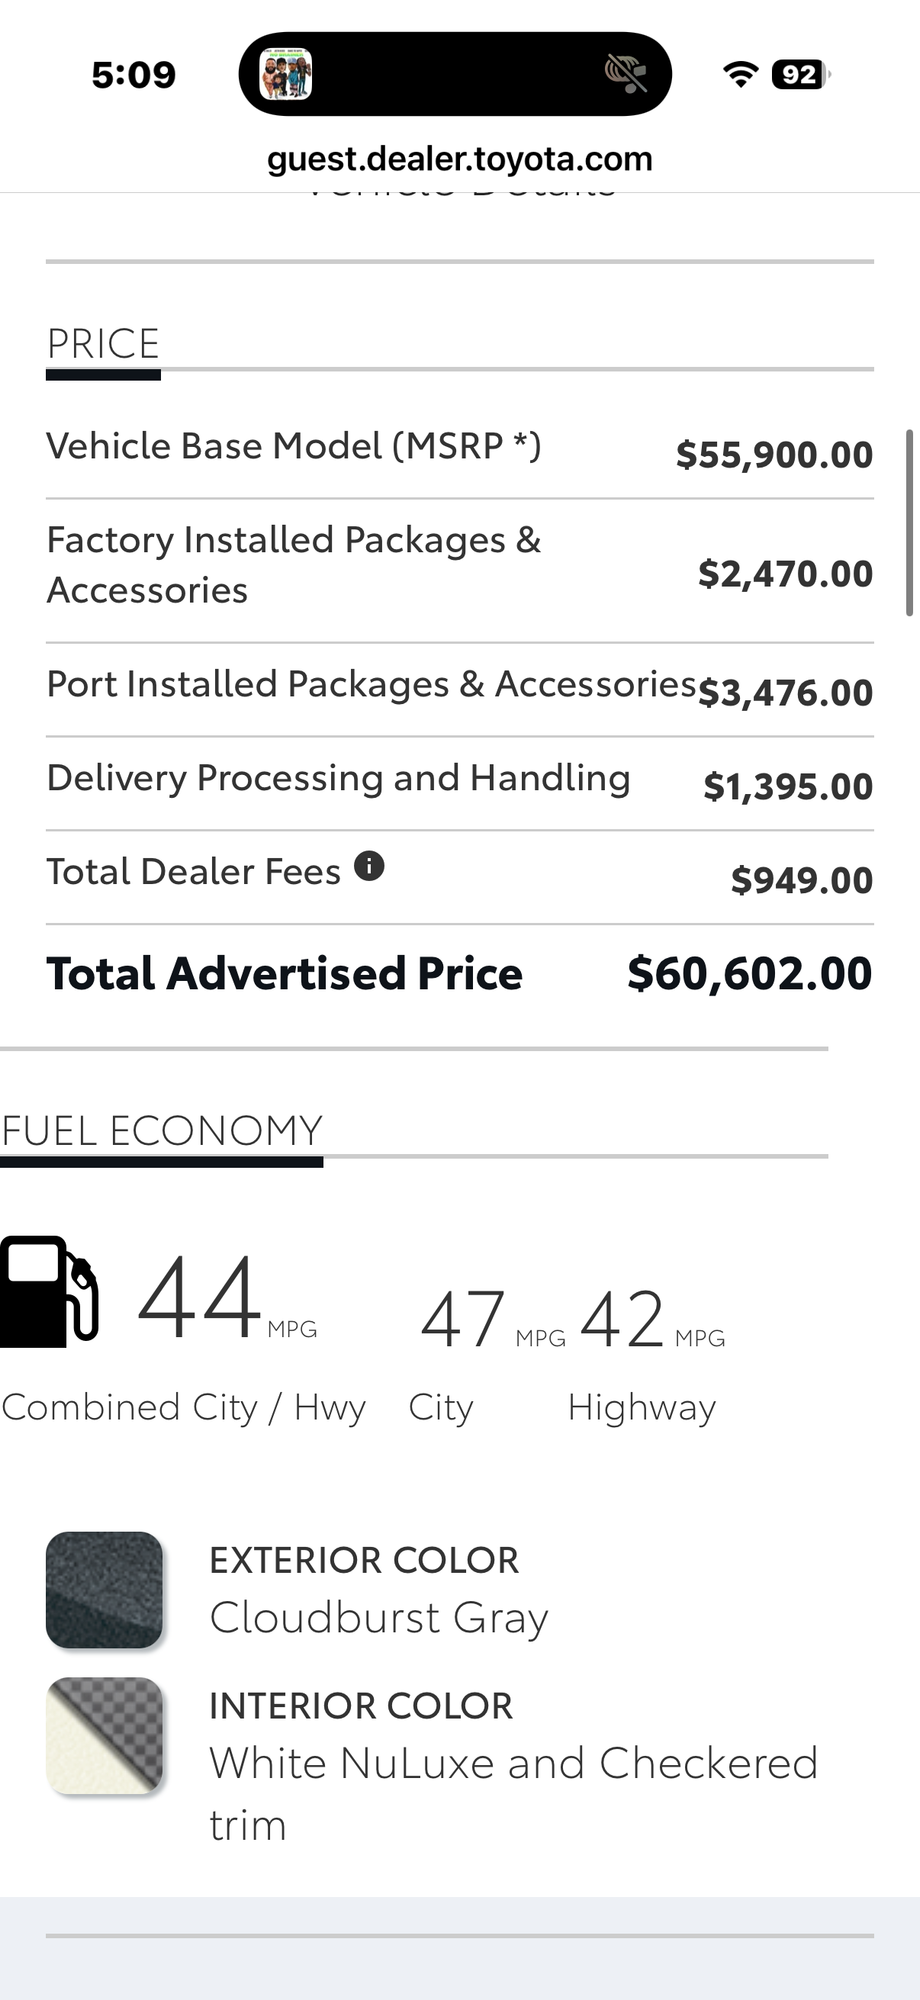Tap the 44 MPG combined rating
This screenshot has width=920, height=2000.
point(227,1298)
